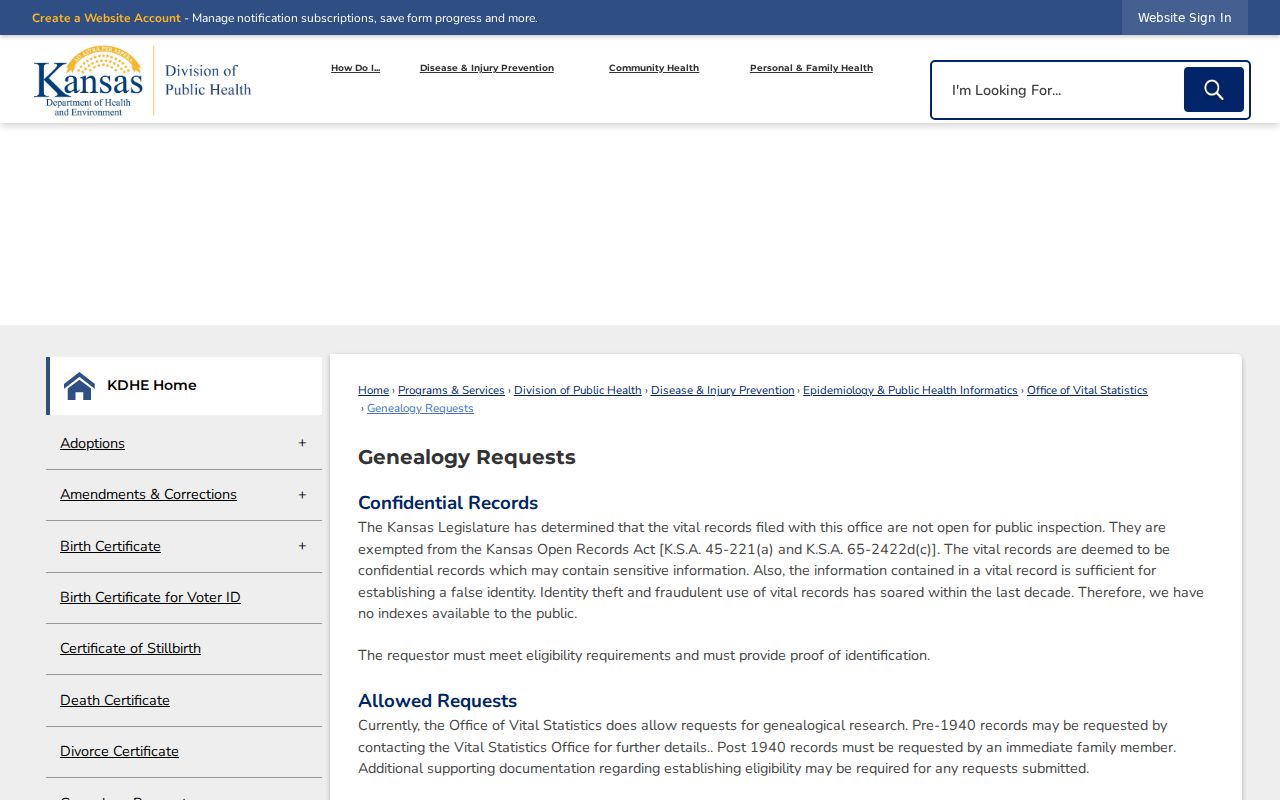Open the How Do I menu
The height and width of the screenshot is (800, 1280).
coord(355,68)
